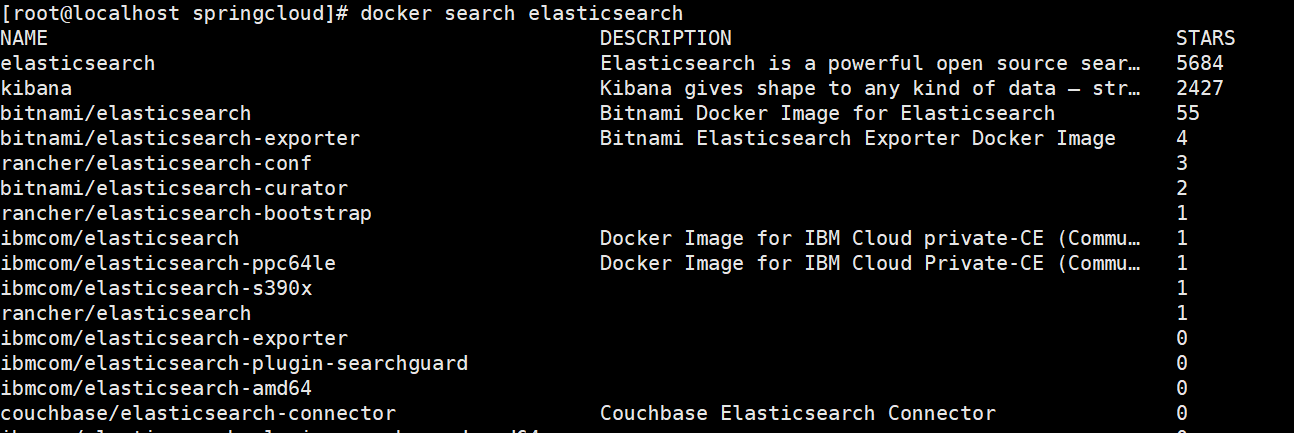
Task: Select the STARS column header
Action: (x=1206, y=38)
